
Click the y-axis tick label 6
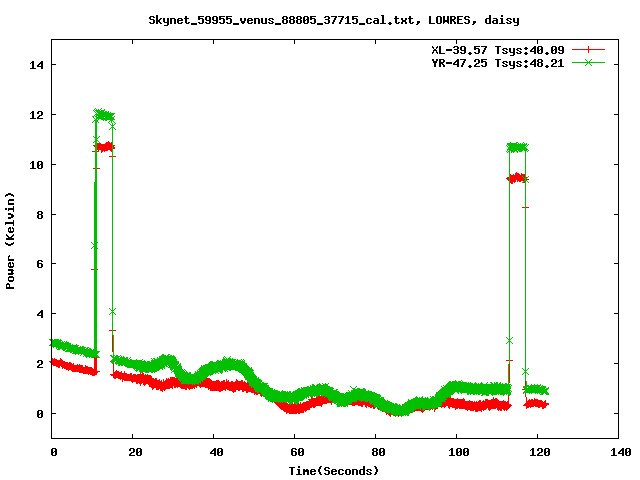(x=40, y=264)
